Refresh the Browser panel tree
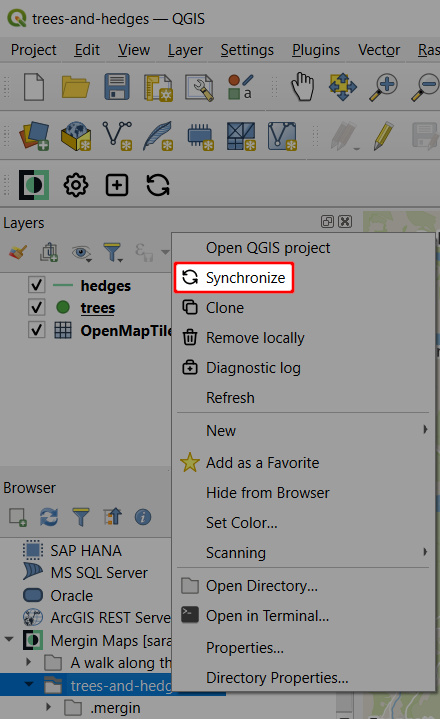The image size is (440, 719). pos(49,517)
